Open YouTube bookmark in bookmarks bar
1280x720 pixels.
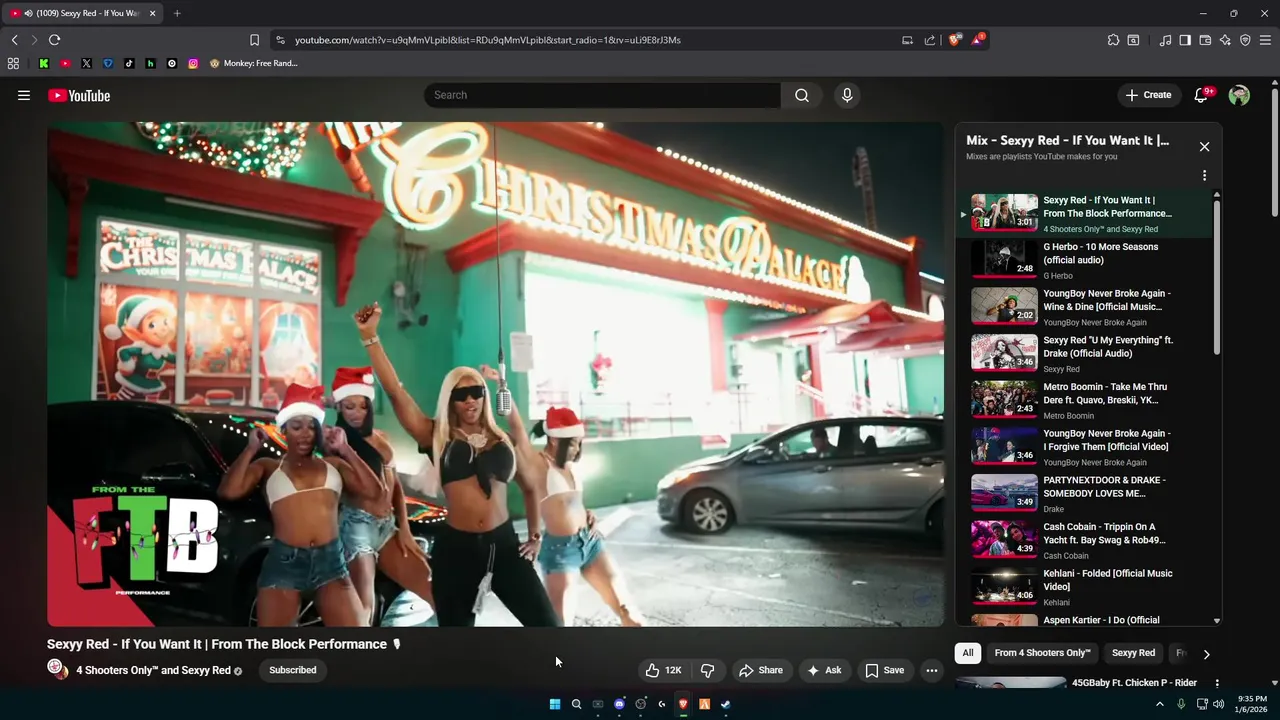pos(65,63)
